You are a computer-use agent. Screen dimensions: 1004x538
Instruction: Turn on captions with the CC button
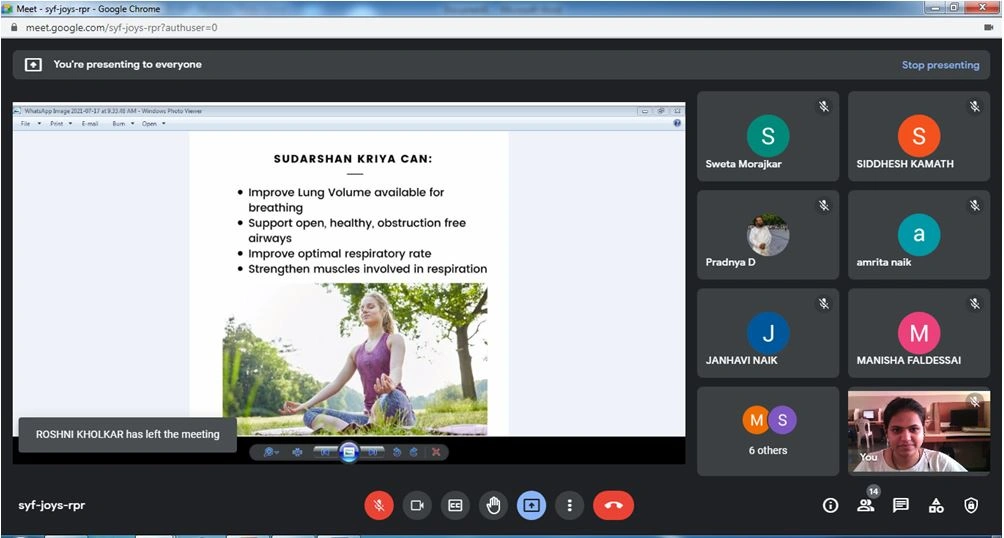(x=455, y=505)
